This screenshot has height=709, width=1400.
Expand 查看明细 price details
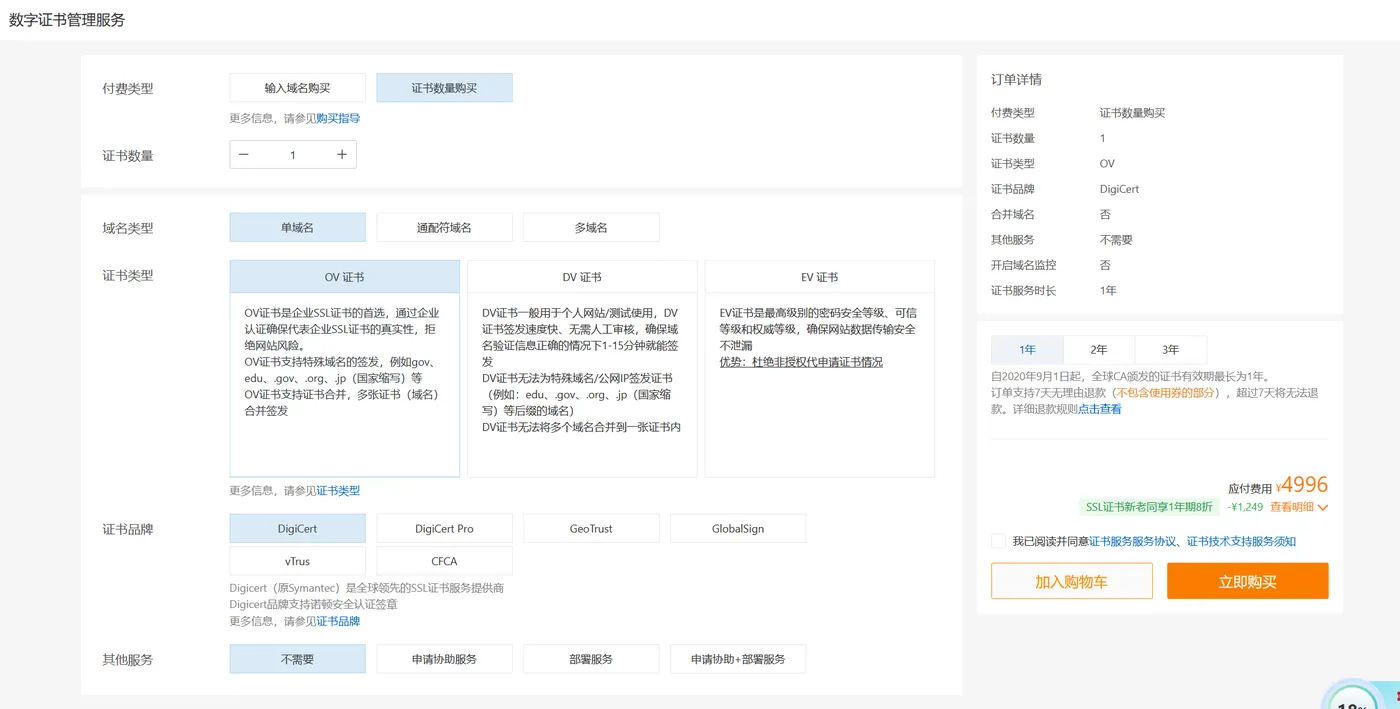pyautogui.click(x=1299, y=507)
